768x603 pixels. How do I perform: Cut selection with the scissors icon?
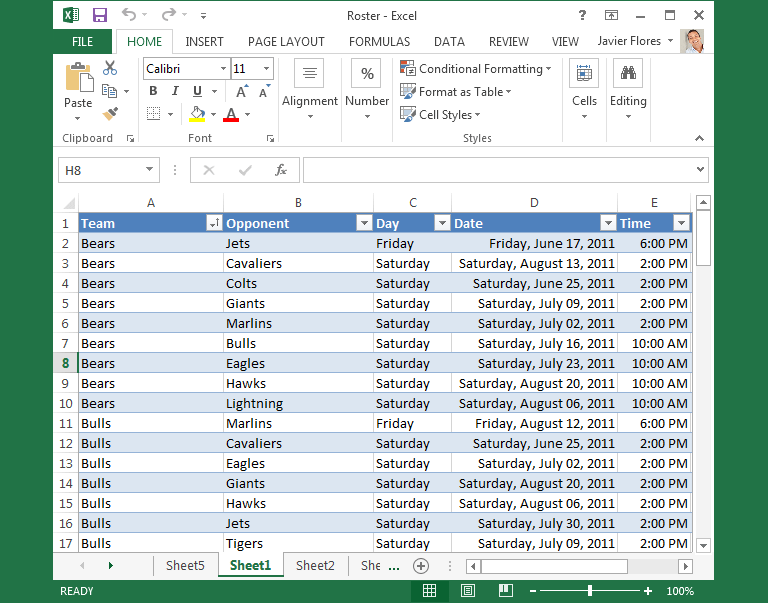tap(110, 68)
